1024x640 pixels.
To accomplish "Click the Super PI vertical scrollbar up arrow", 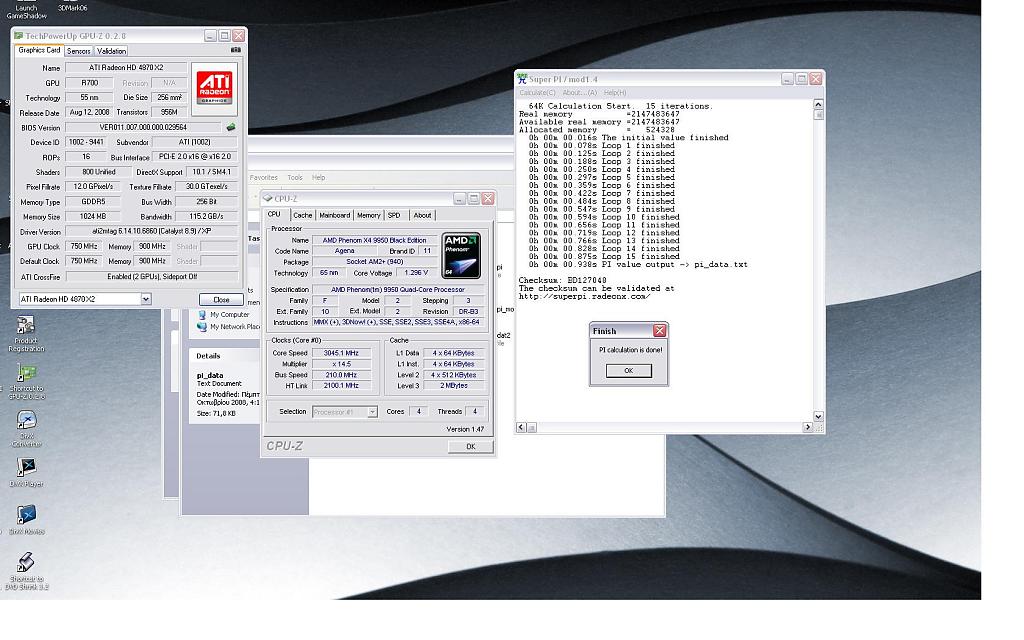I will [818, 104].
